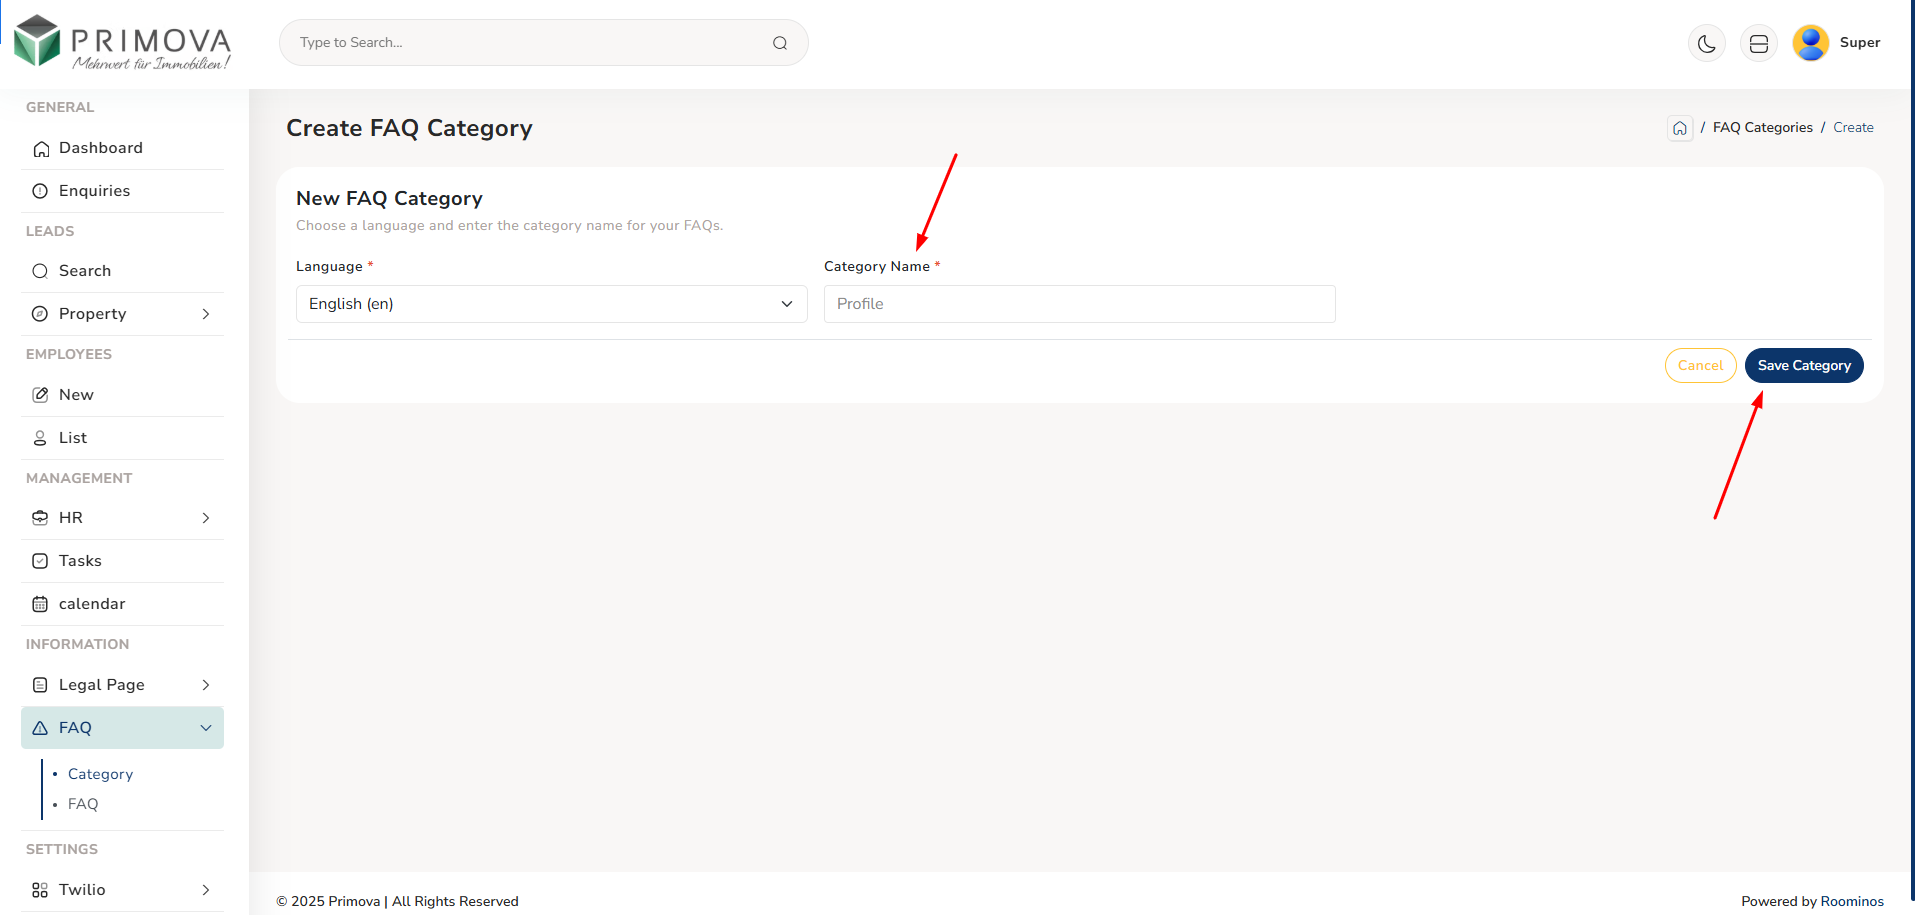
Task: Click the layout switch icon in header
Action: (x=1758, y=43)
